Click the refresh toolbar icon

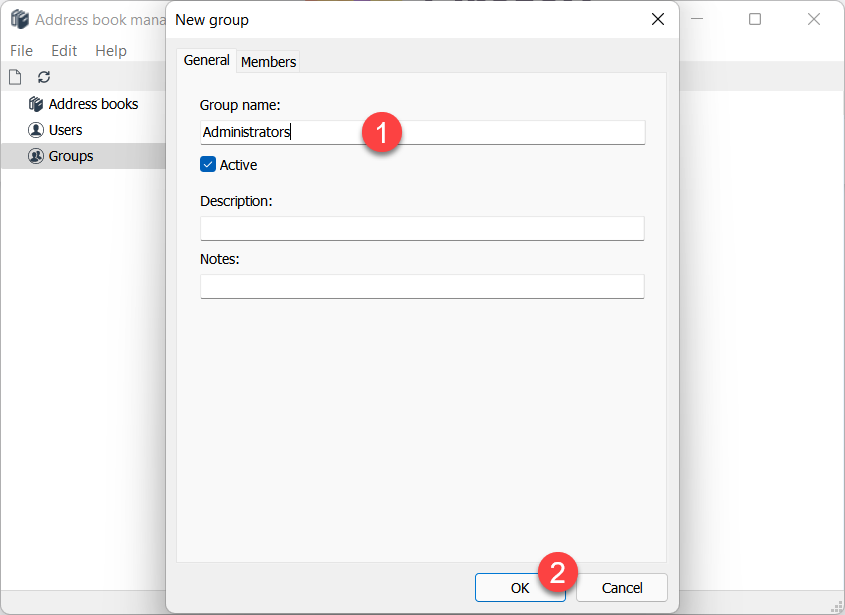(44, 77)
